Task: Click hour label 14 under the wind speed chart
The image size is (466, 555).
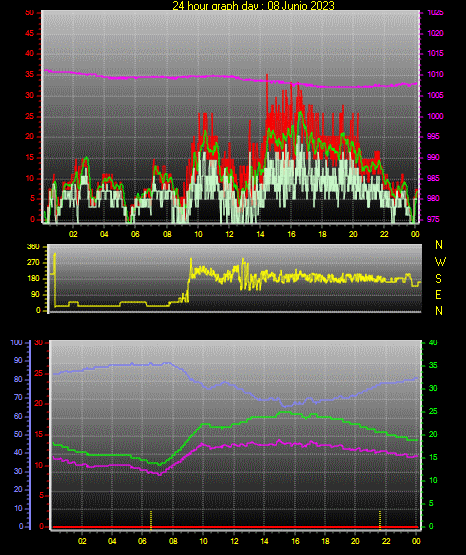Action: [260, 234]
